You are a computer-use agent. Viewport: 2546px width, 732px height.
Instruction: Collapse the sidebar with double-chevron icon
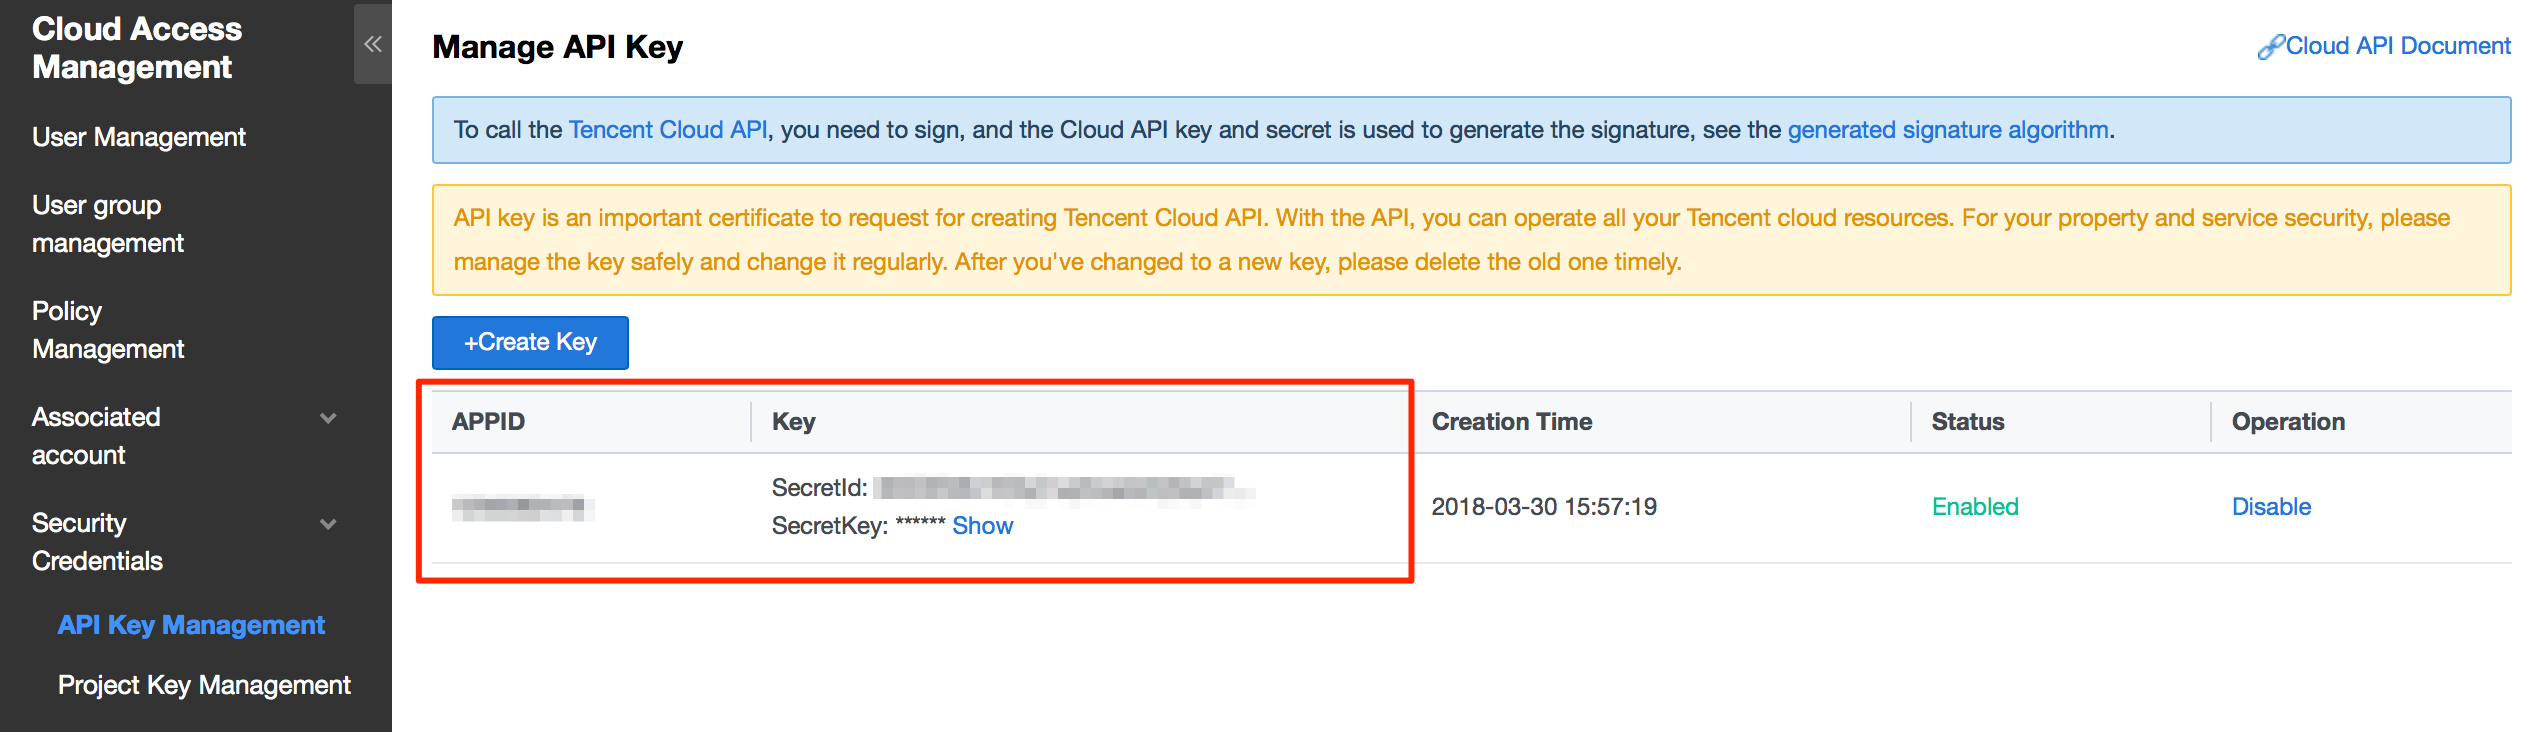[373, 44]
